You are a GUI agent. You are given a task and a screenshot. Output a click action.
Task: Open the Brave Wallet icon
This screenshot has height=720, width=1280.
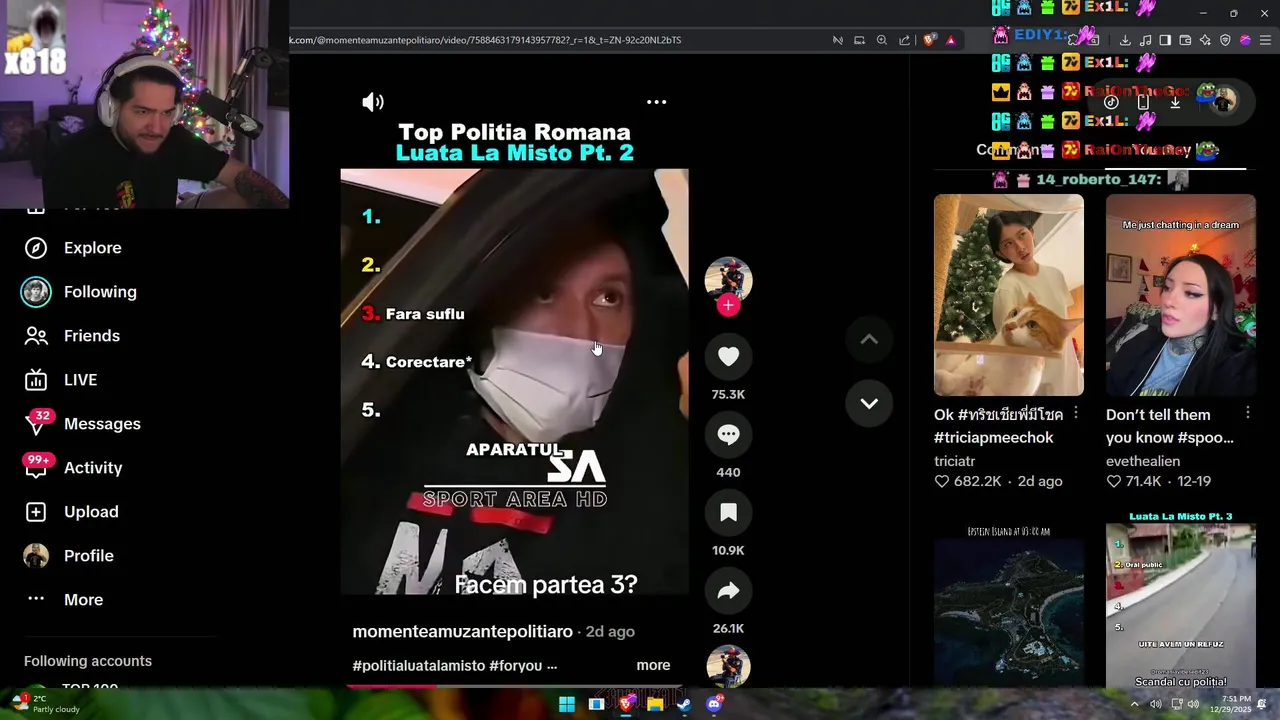[x=1185, y=40]
